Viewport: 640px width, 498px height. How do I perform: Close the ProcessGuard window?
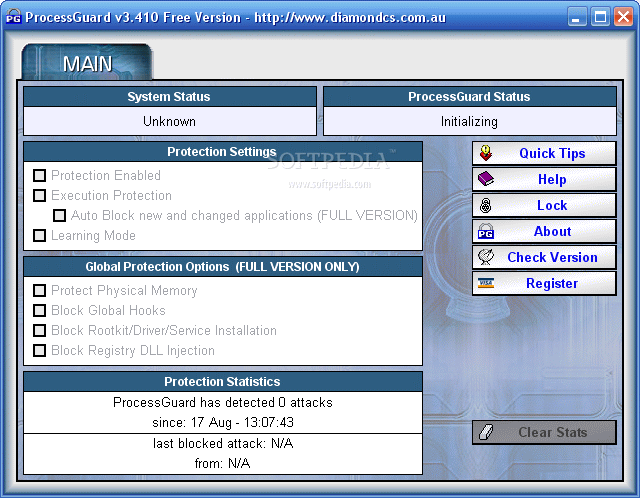click(623, 17)
